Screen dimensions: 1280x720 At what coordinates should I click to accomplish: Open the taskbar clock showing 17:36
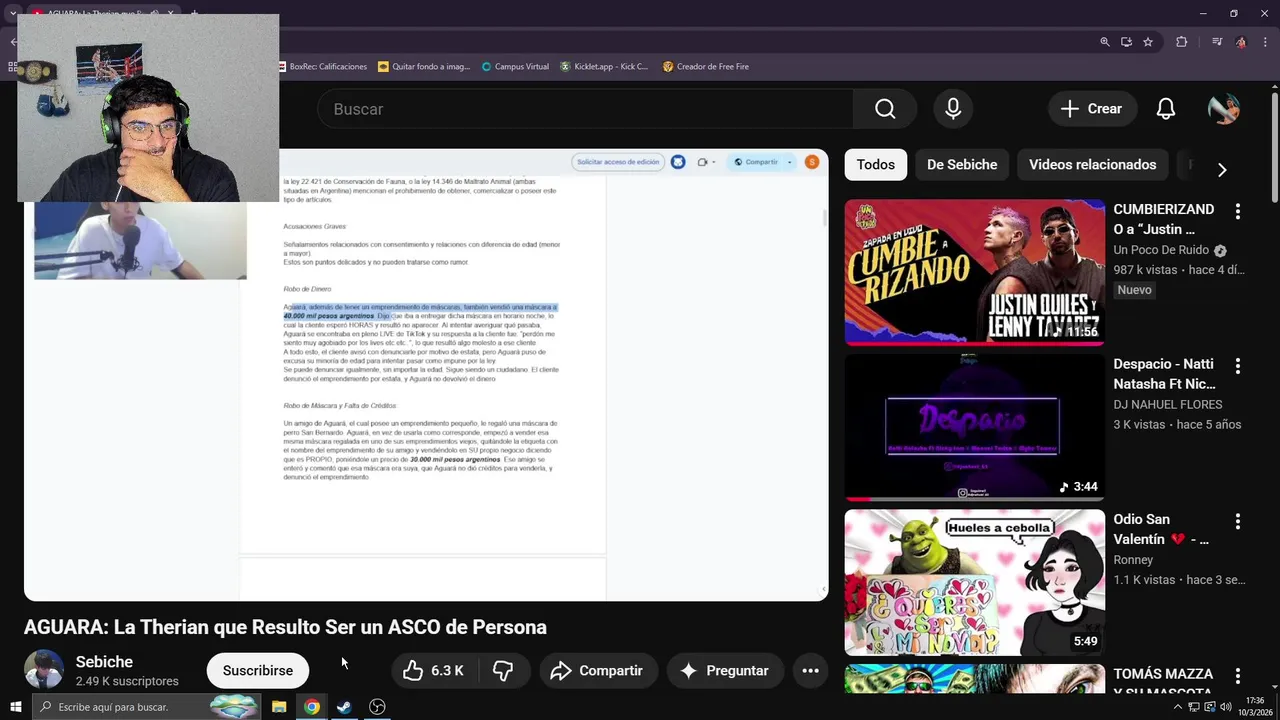[1256, 707]
